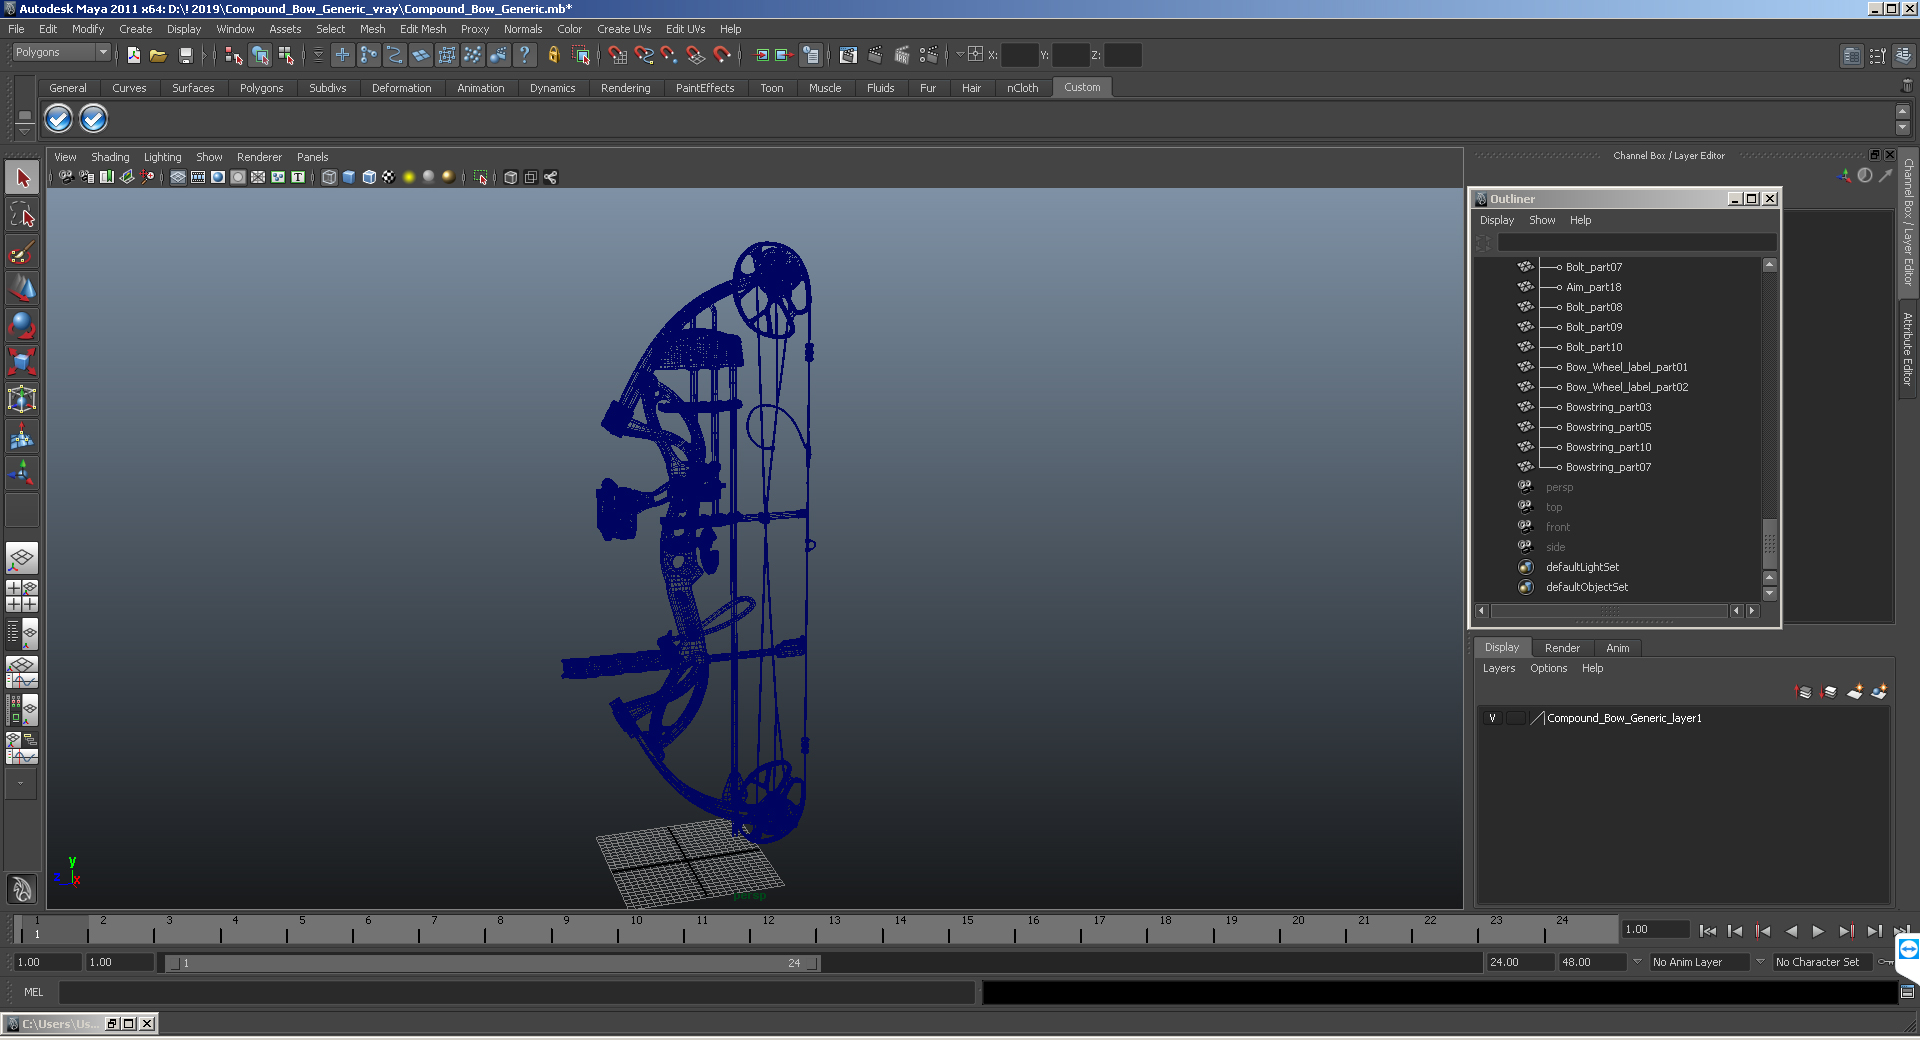Screen dimensions: 1920x1040
Task: Click the Save Scene disk icon
Action: click(185, 55)
